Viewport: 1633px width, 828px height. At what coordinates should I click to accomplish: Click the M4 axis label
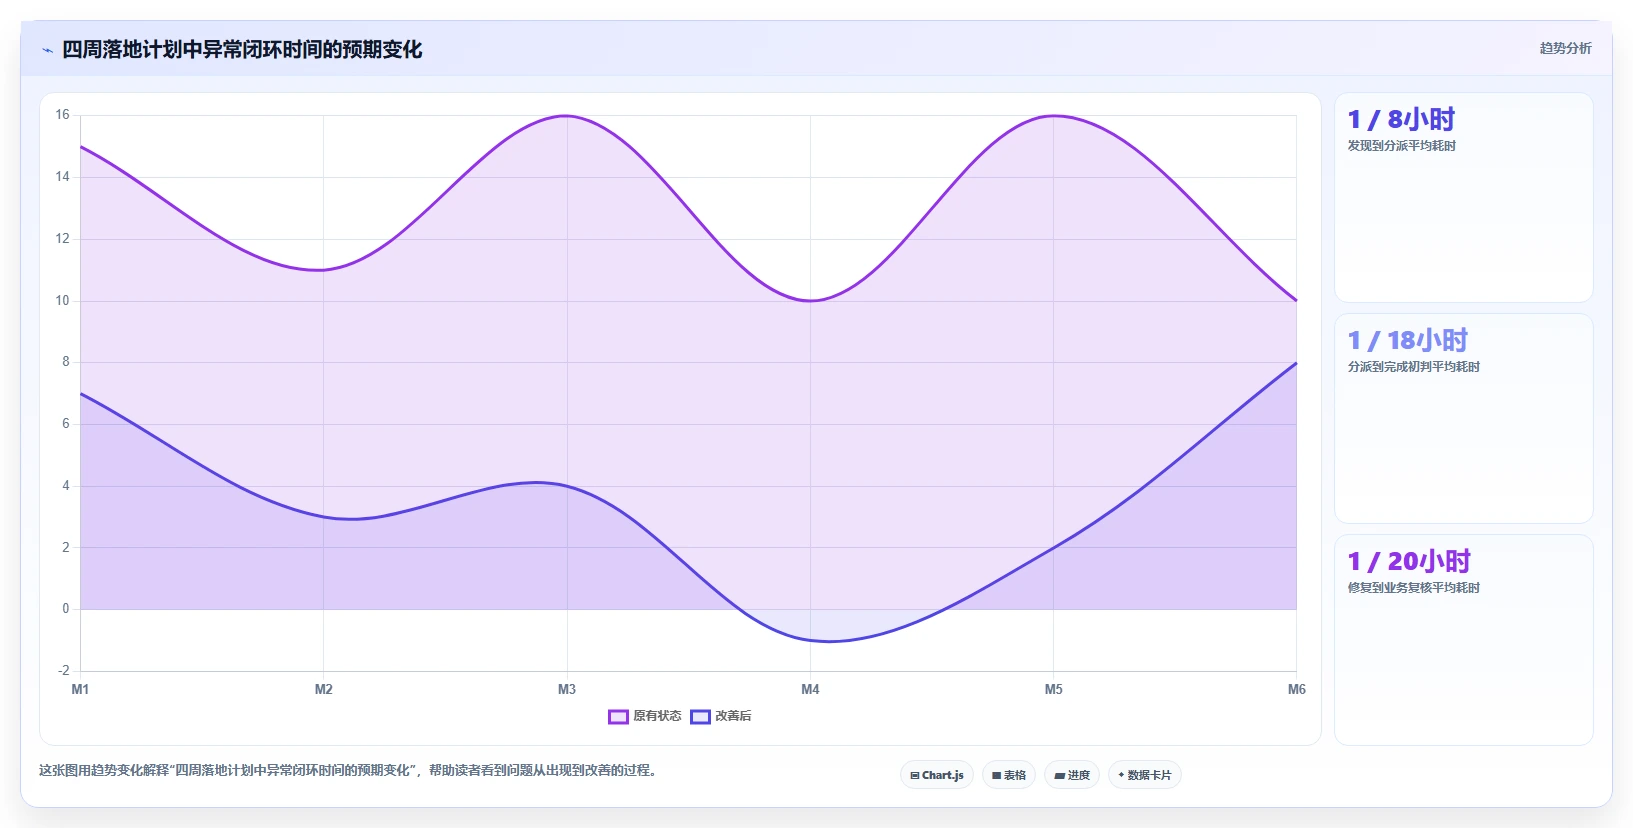point(810,689)
